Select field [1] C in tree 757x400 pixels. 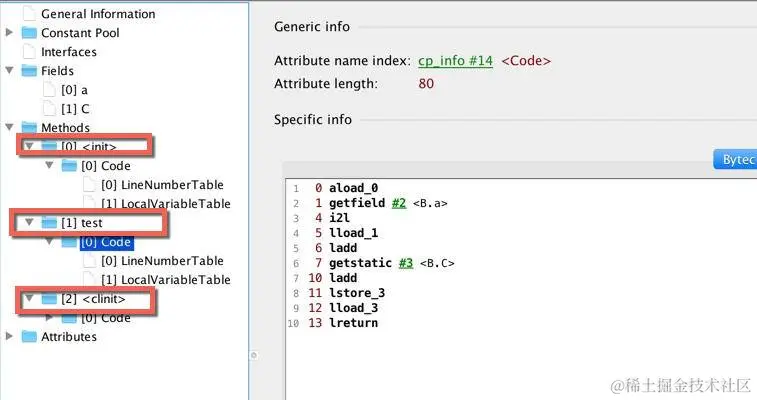pyautogui.click(x=75, y=109)
